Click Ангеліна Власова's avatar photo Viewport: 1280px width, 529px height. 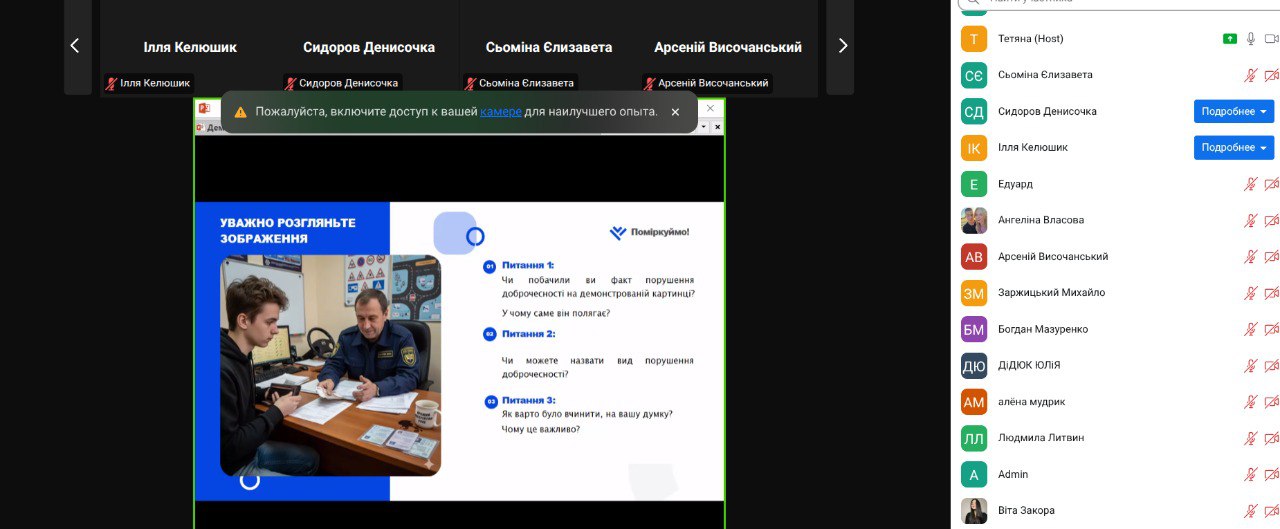click(974, 220)
